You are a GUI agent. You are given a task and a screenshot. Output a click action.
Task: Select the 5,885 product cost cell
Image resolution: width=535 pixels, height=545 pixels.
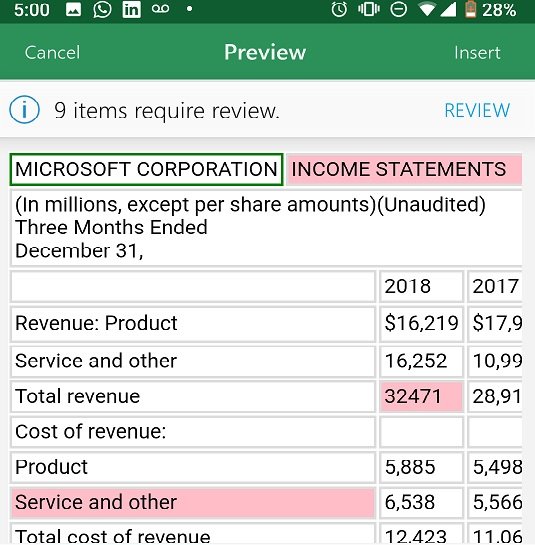(421, 467)
